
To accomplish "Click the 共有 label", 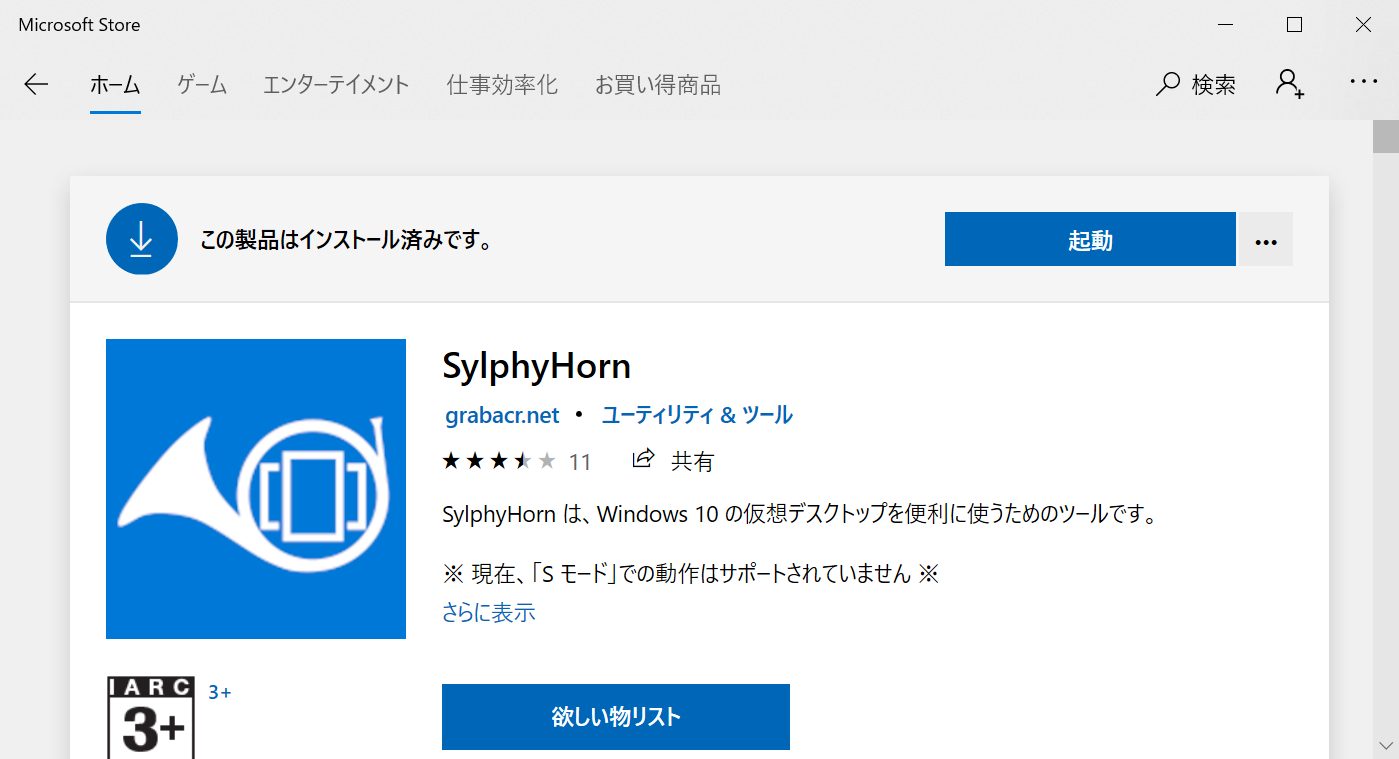I will 692,461.
